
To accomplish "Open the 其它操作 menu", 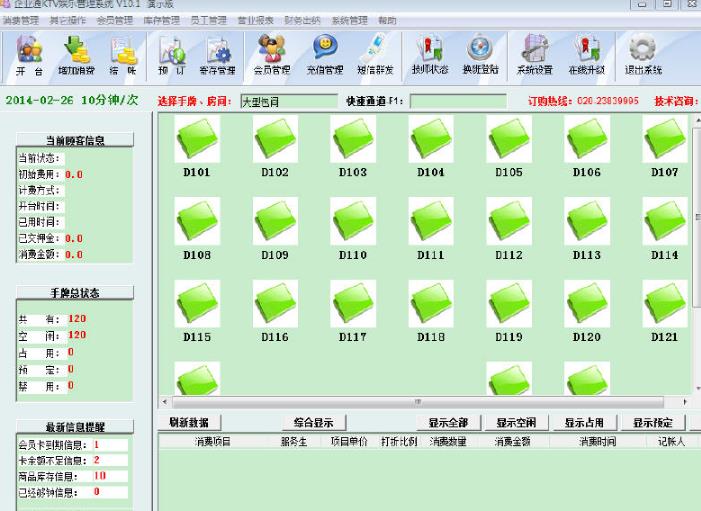I will 68,21.
